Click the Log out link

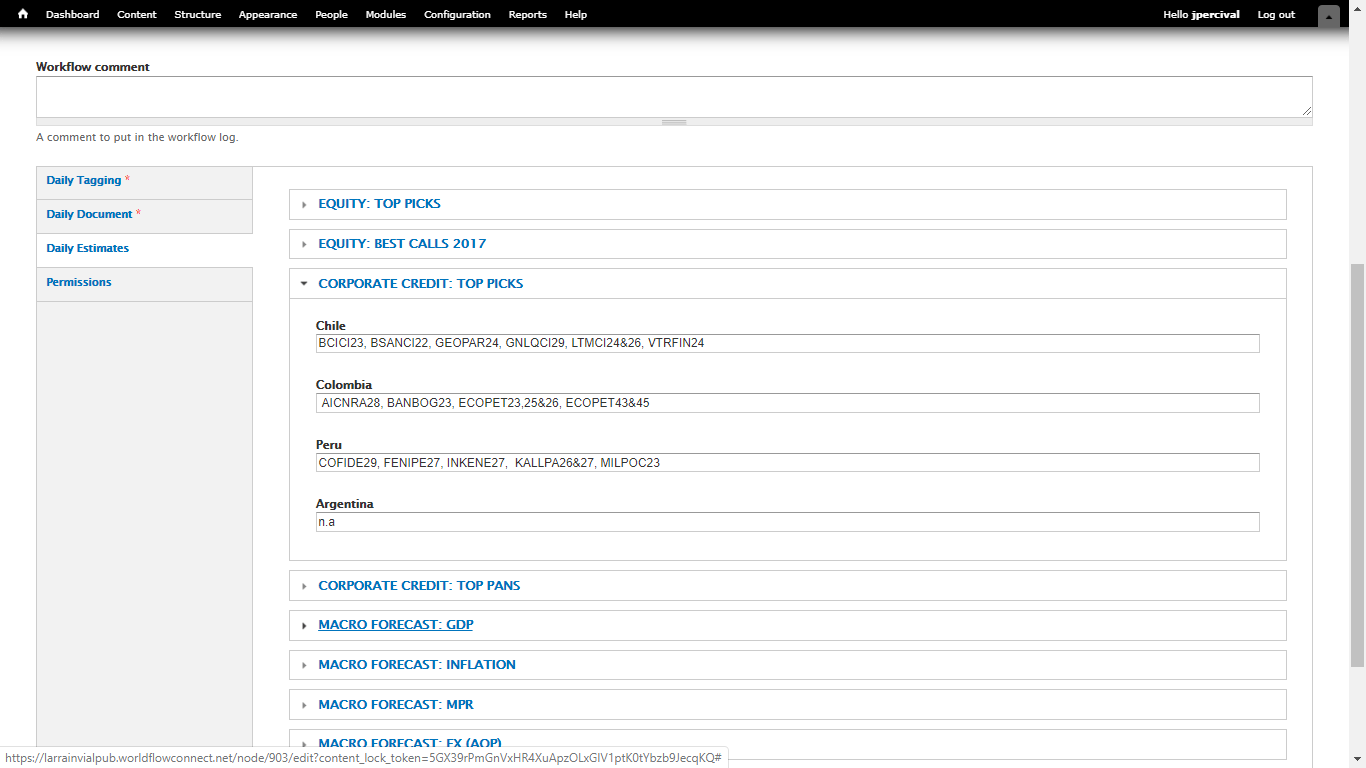pyautogui.click(x=1275, y=15)
